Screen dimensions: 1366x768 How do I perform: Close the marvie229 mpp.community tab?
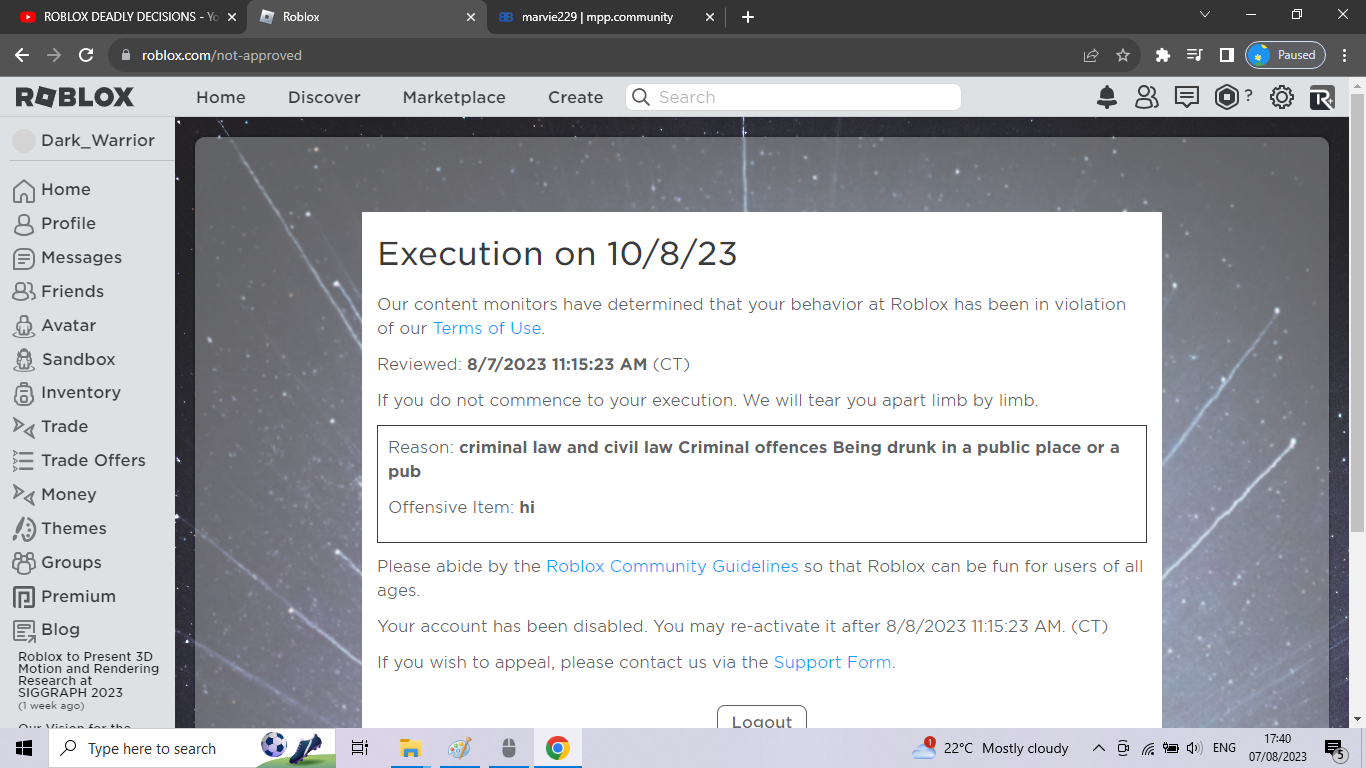(x=710, y=17)
